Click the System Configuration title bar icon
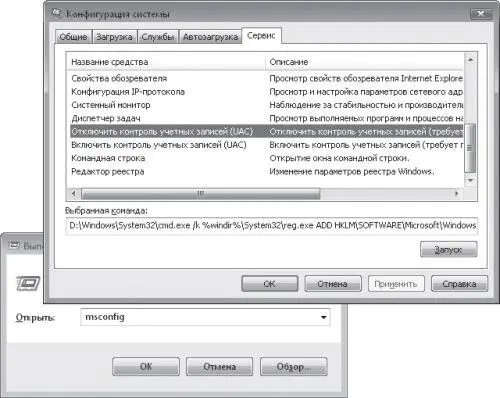 57,14
